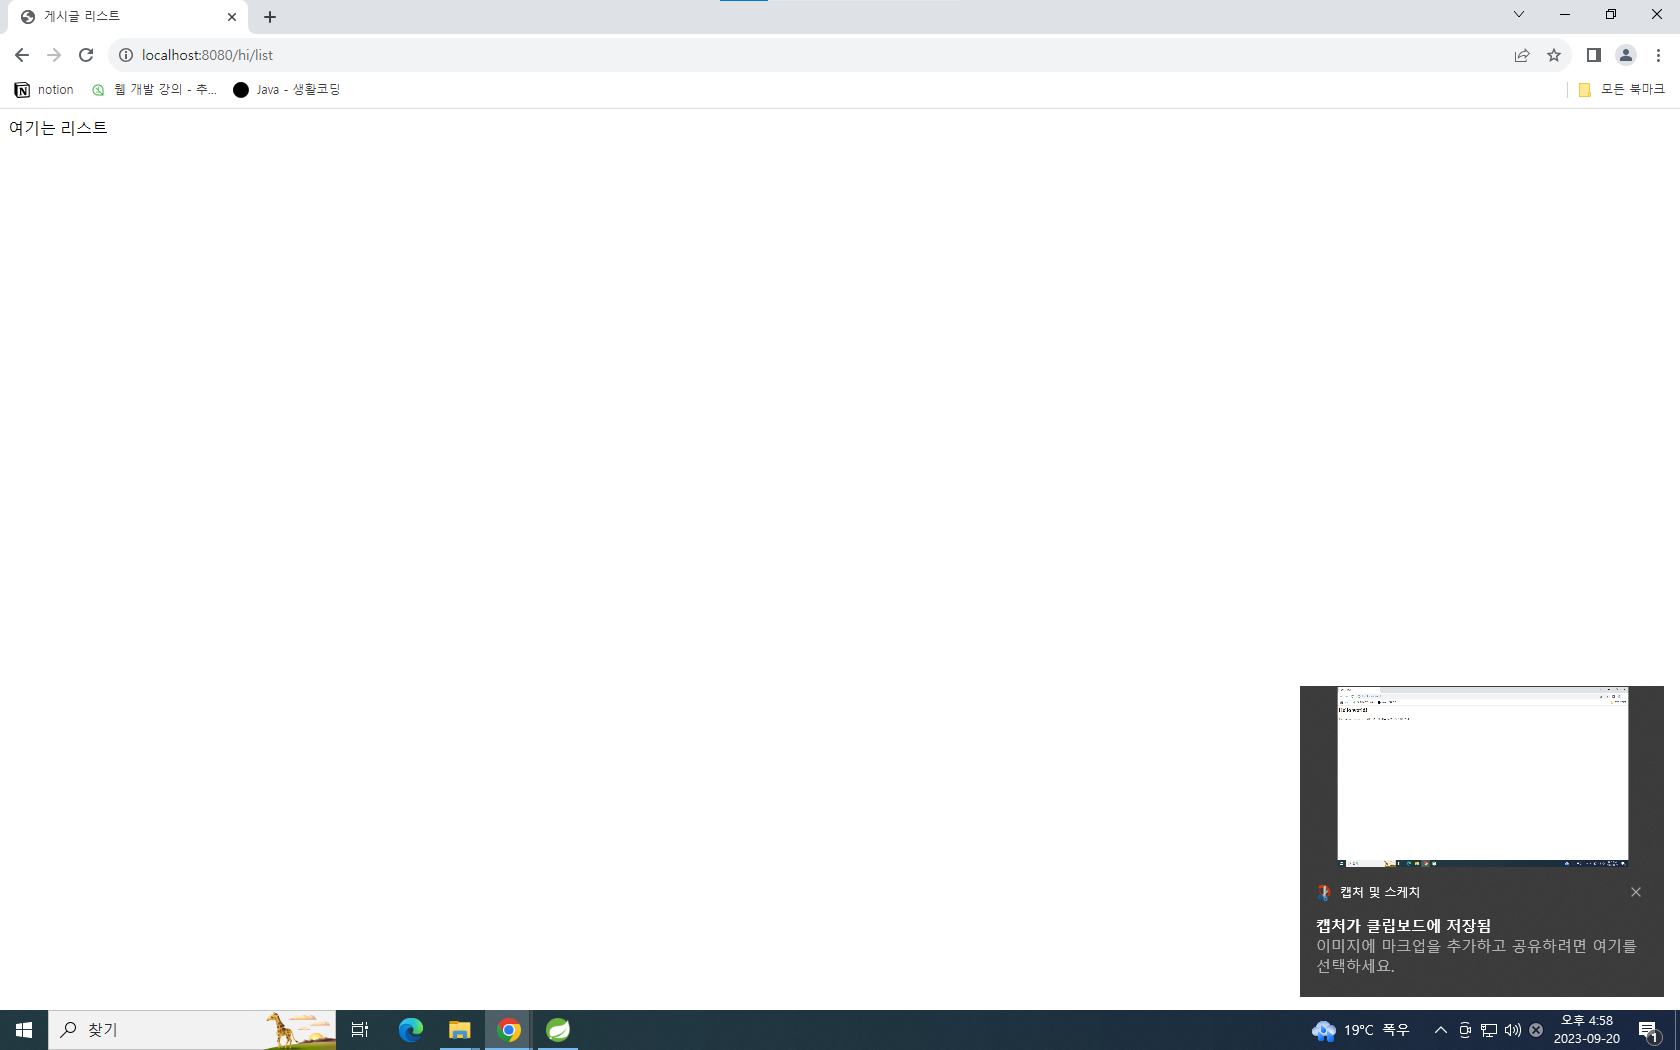This screenshot has height=1050, width=1680.
Task: Open the notion bookmark
Action: coord(44,90)
